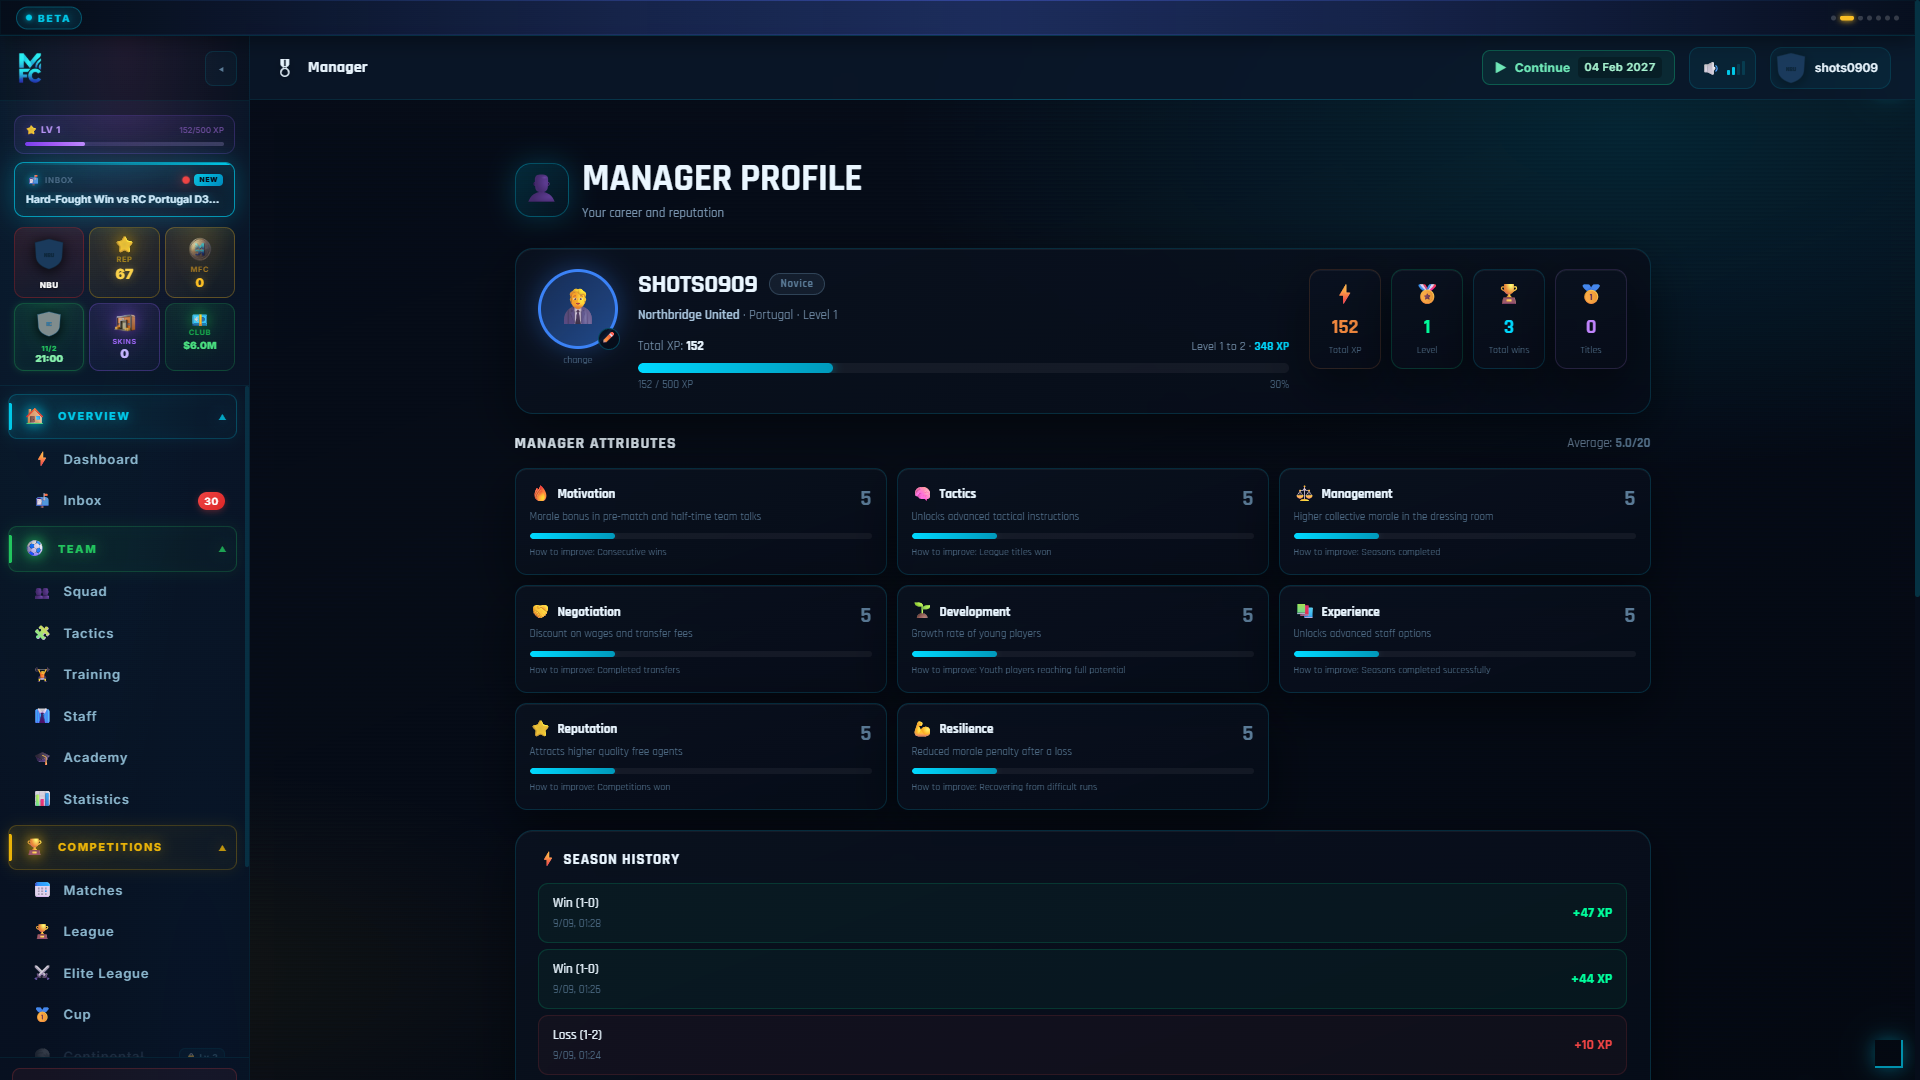1920x1080 pixels.
Task: Open the shots0909 user menu
Action: coord(1830,68)
